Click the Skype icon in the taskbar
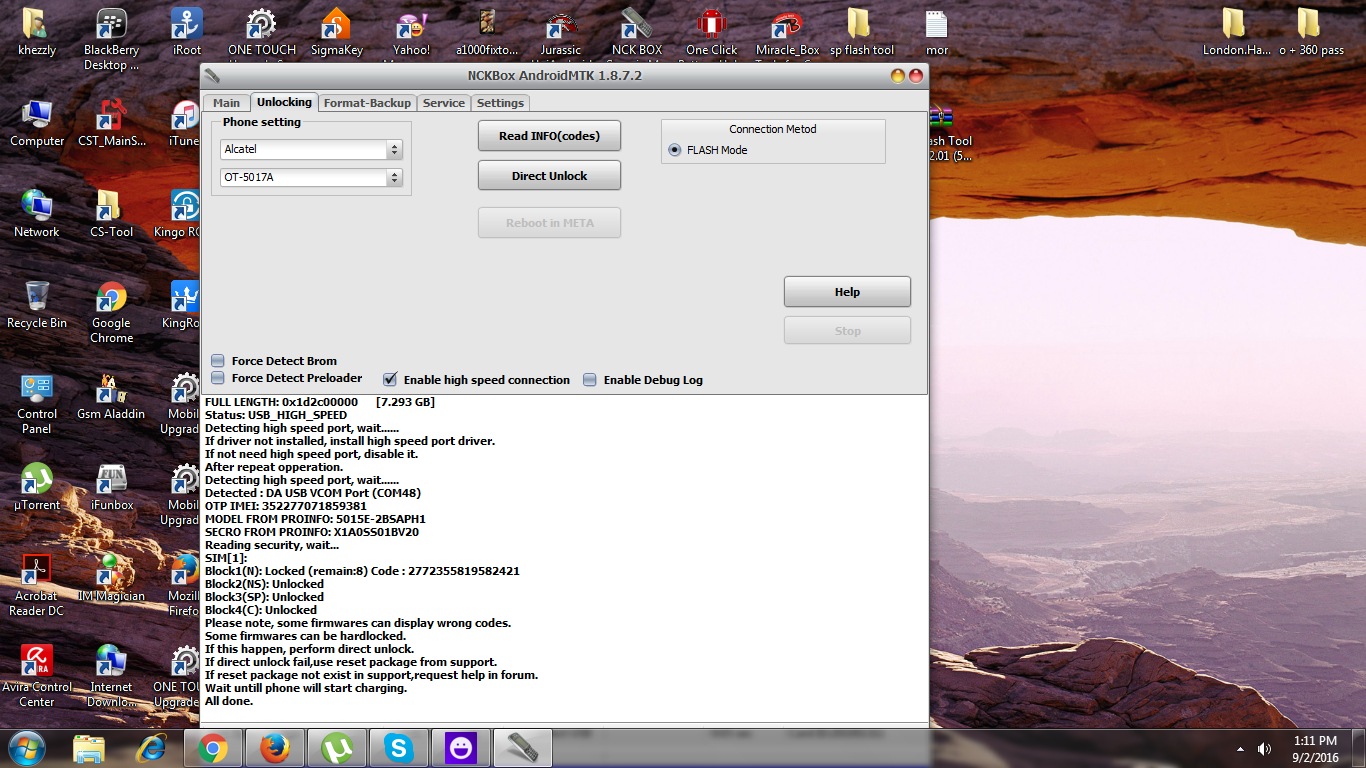This screenshot has width=1366, height=768. click(400, 747)
